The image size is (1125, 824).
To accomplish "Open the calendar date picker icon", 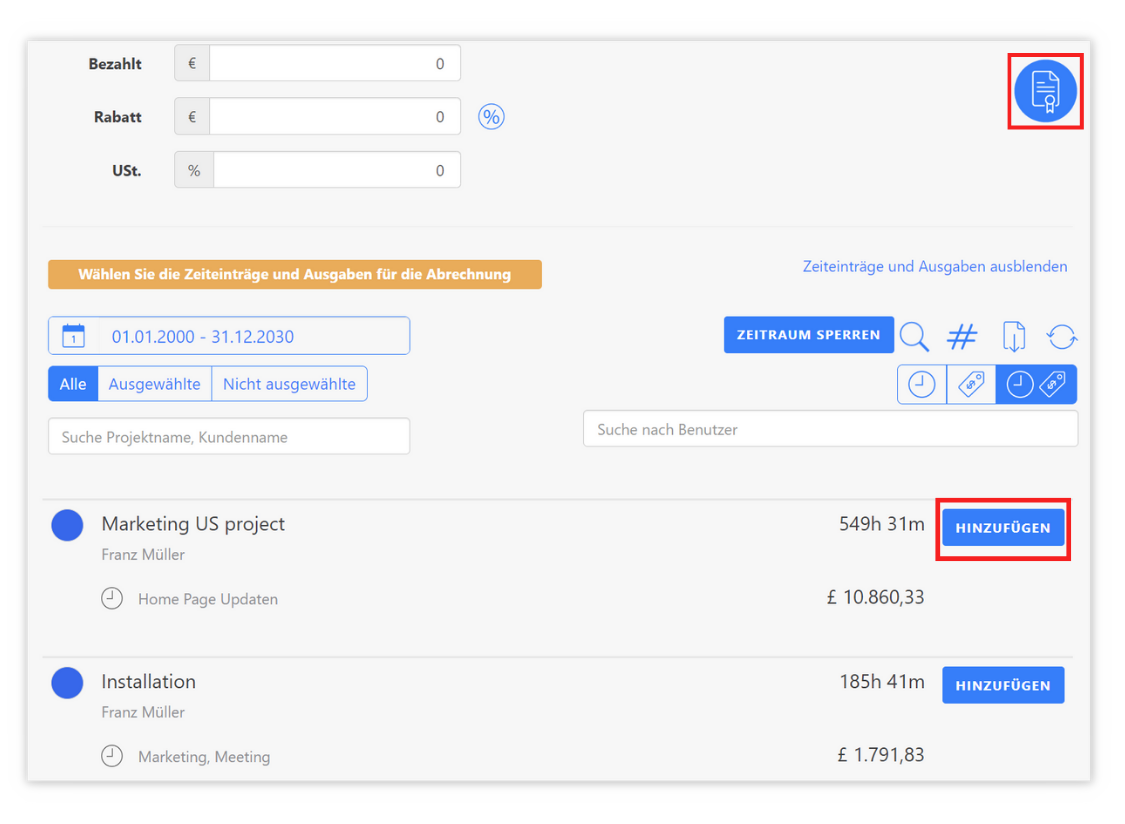I will [73, 336].
